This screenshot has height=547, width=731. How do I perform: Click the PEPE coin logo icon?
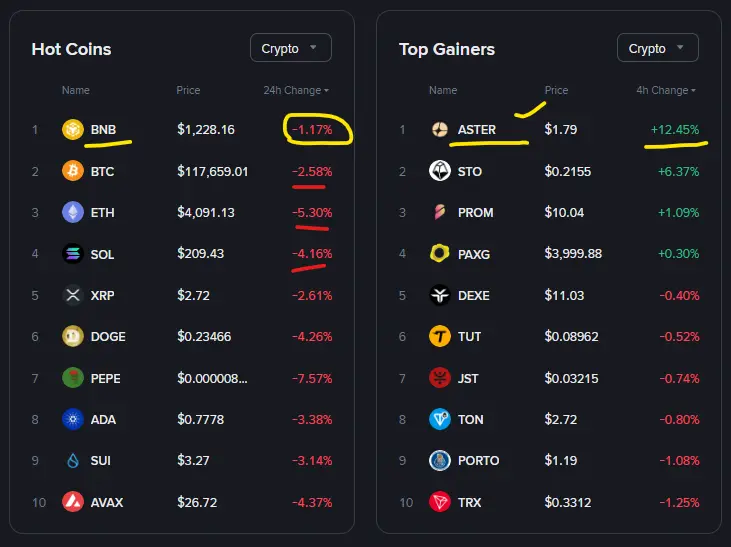72,378
